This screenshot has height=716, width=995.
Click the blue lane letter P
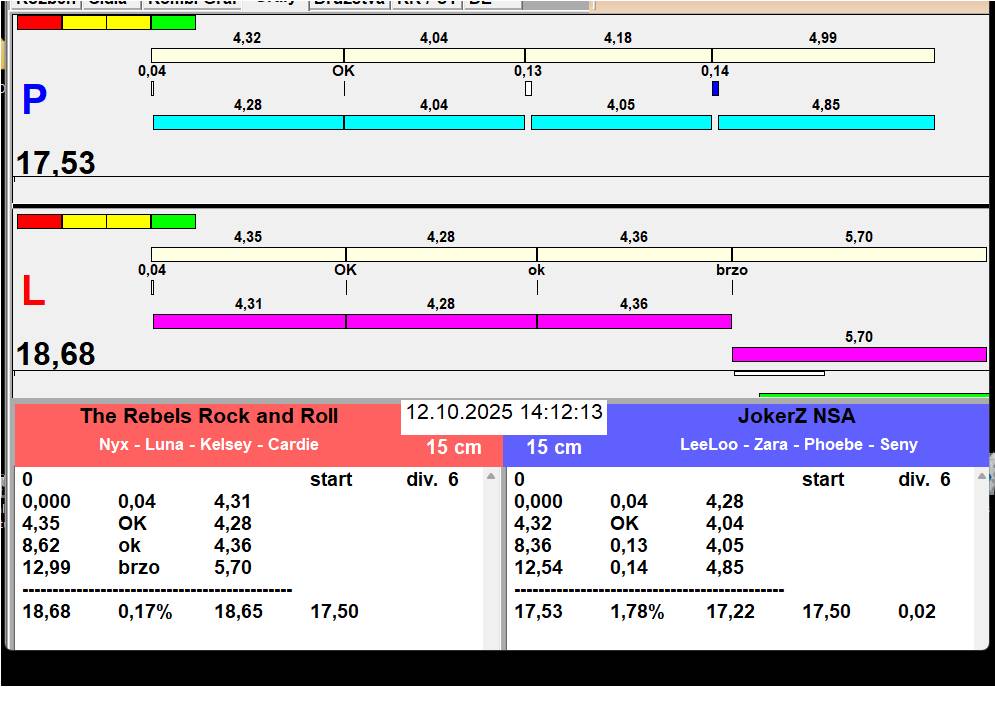click(x=34, y=100)
